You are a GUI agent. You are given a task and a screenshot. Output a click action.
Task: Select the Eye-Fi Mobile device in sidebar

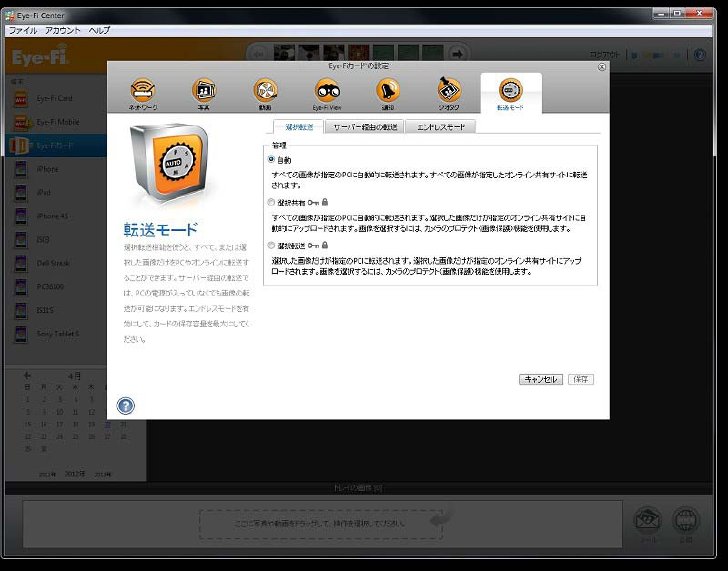click(56, 122)
